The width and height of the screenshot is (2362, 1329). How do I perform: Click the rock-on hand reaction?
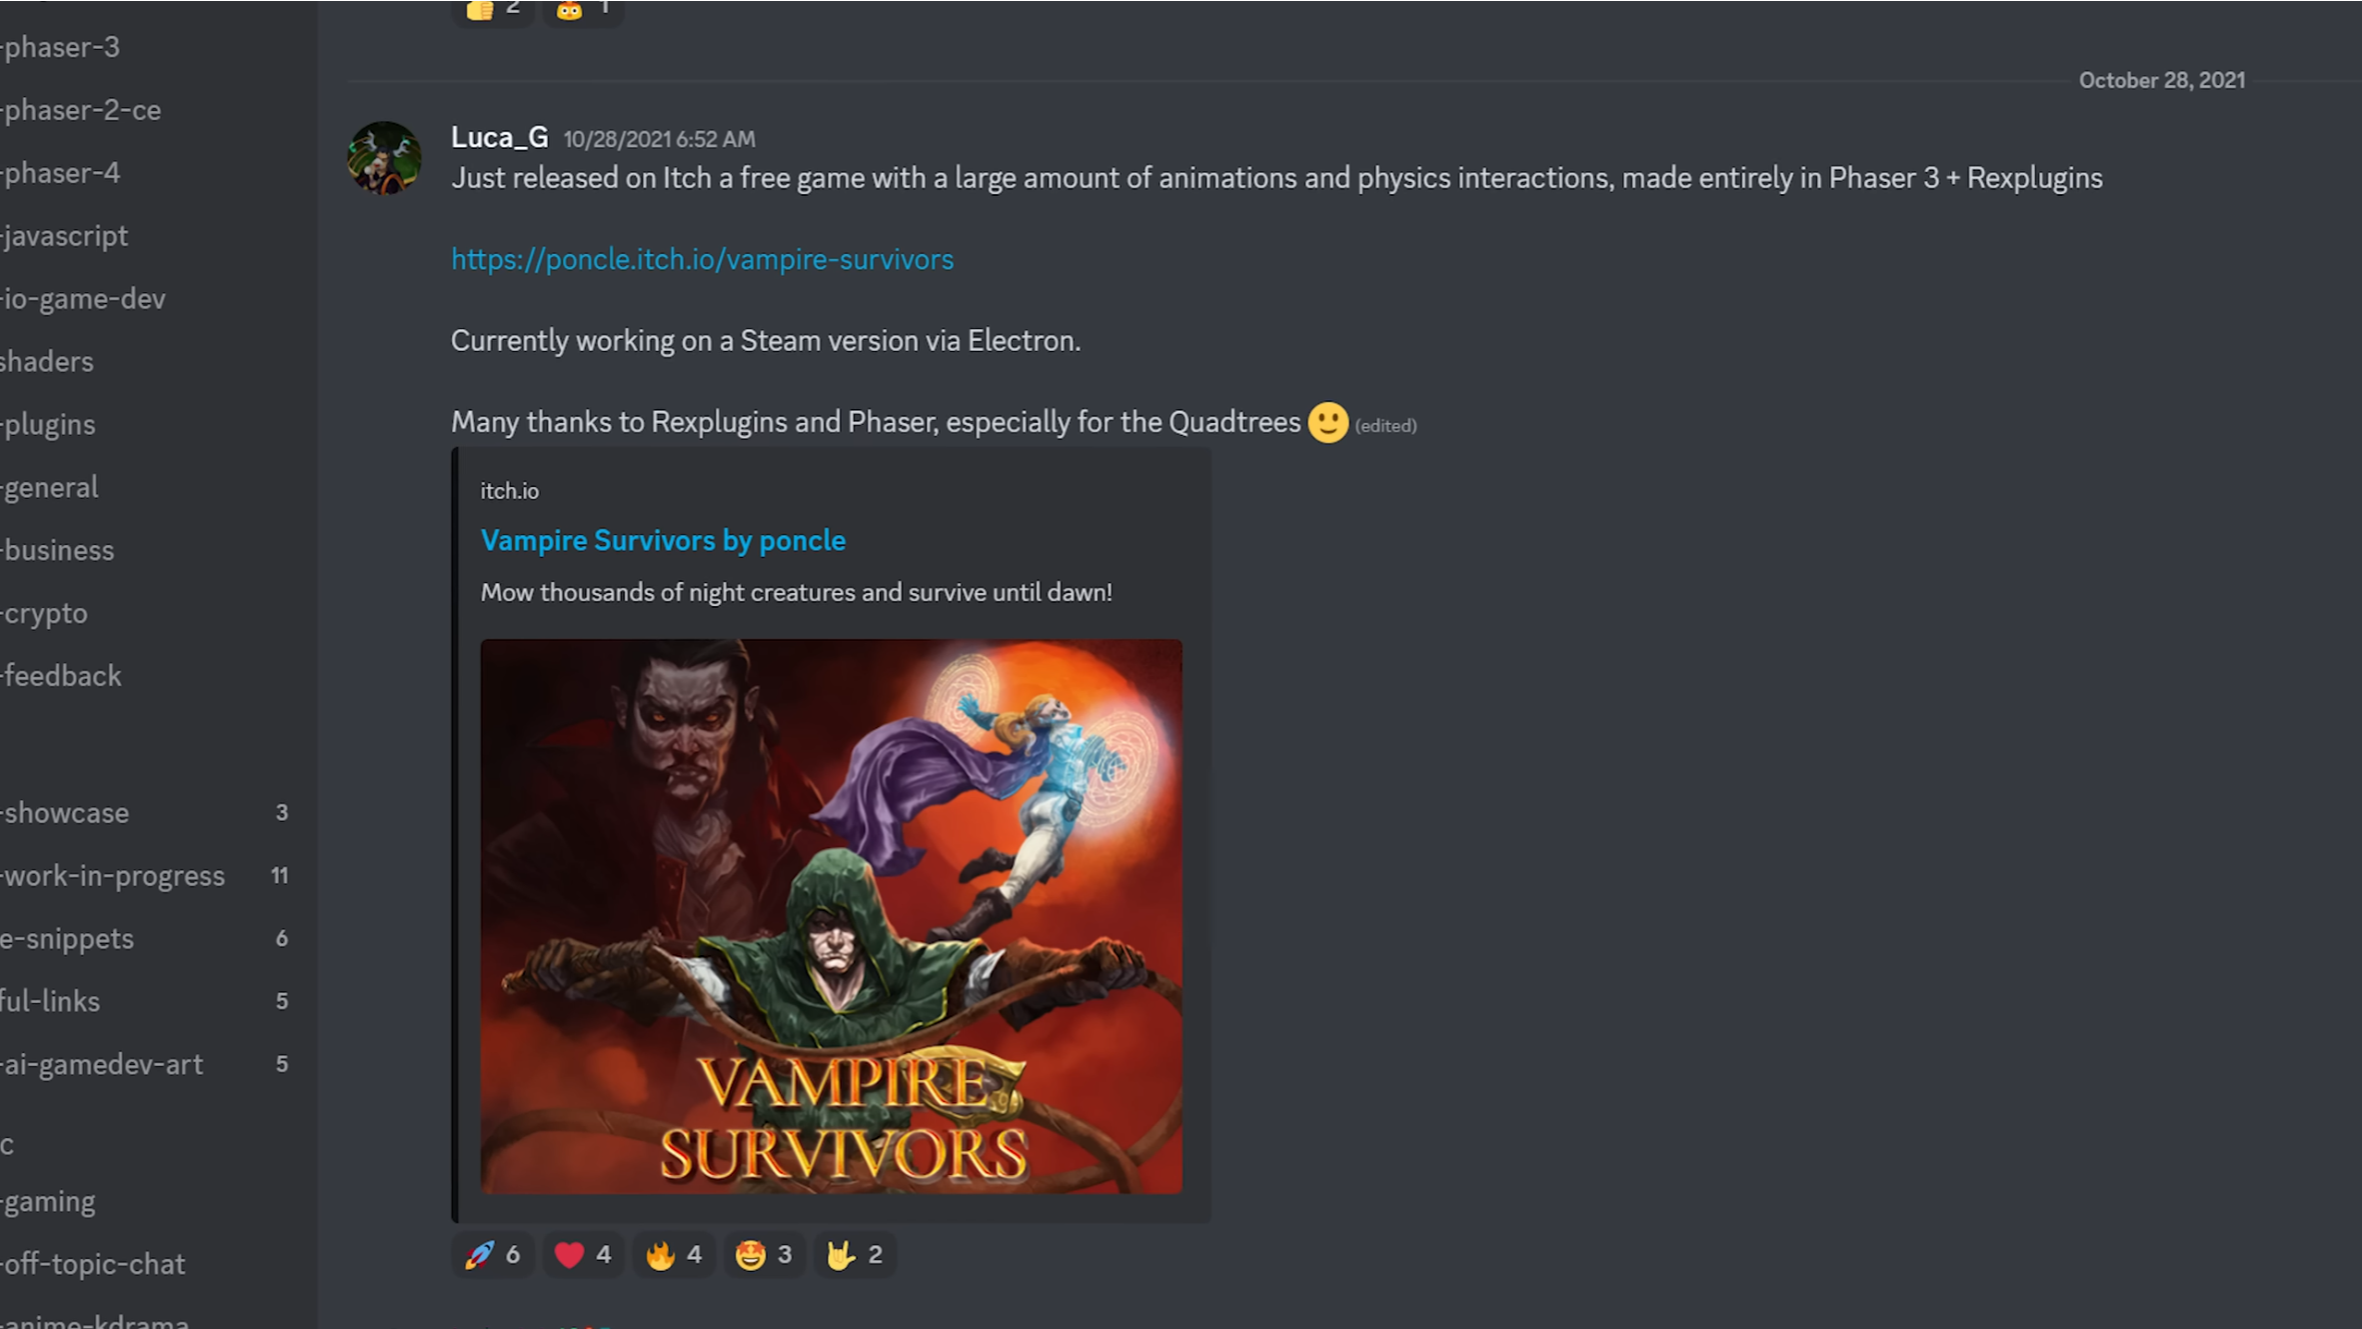tap(855, 1254)
